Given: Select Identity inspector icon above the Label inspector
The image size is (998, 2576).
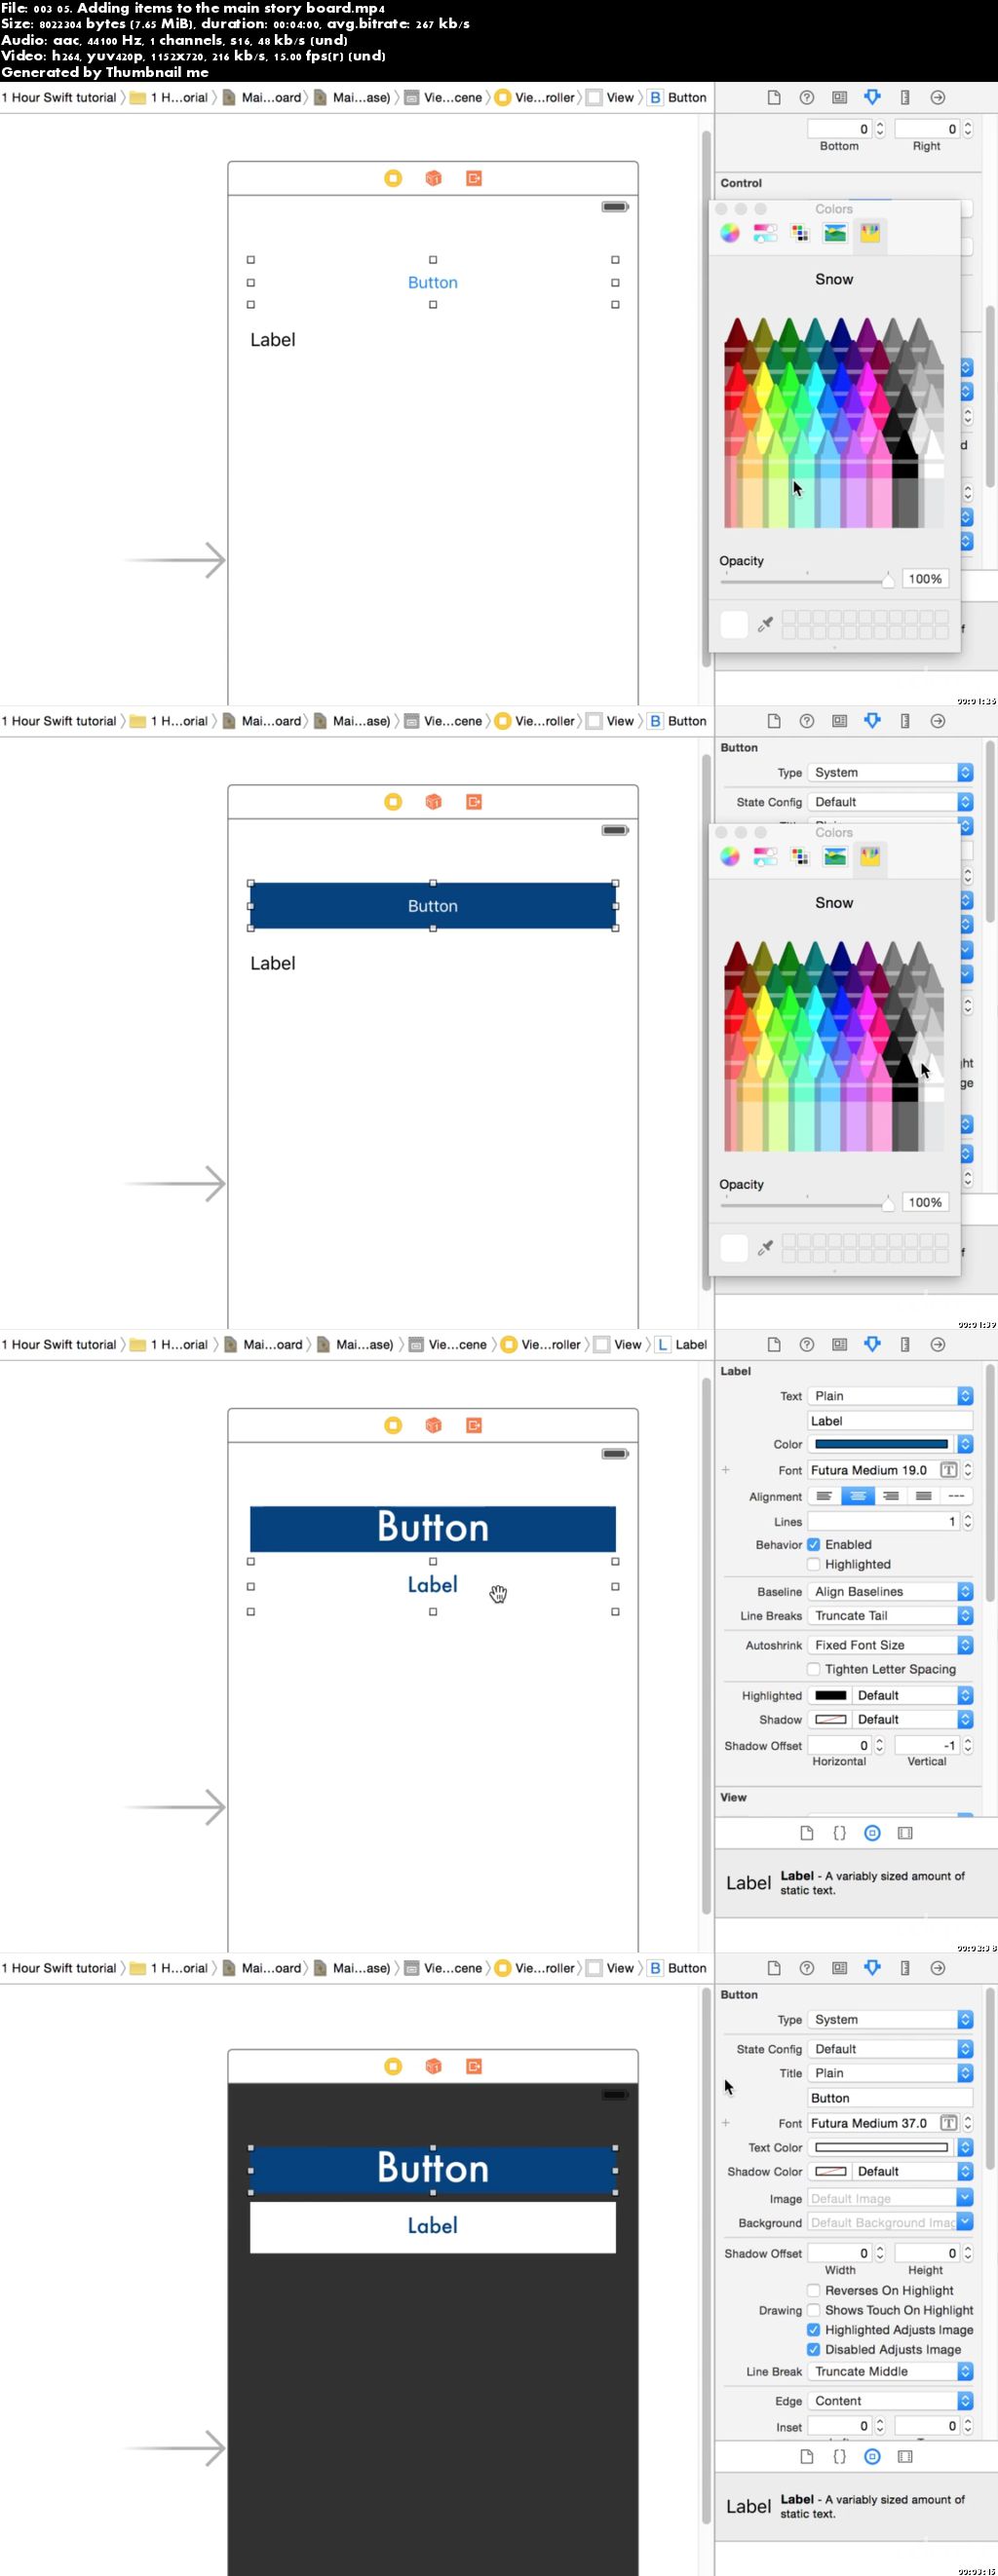Looking at the screenshot, I should click(x=840, y=1344).
